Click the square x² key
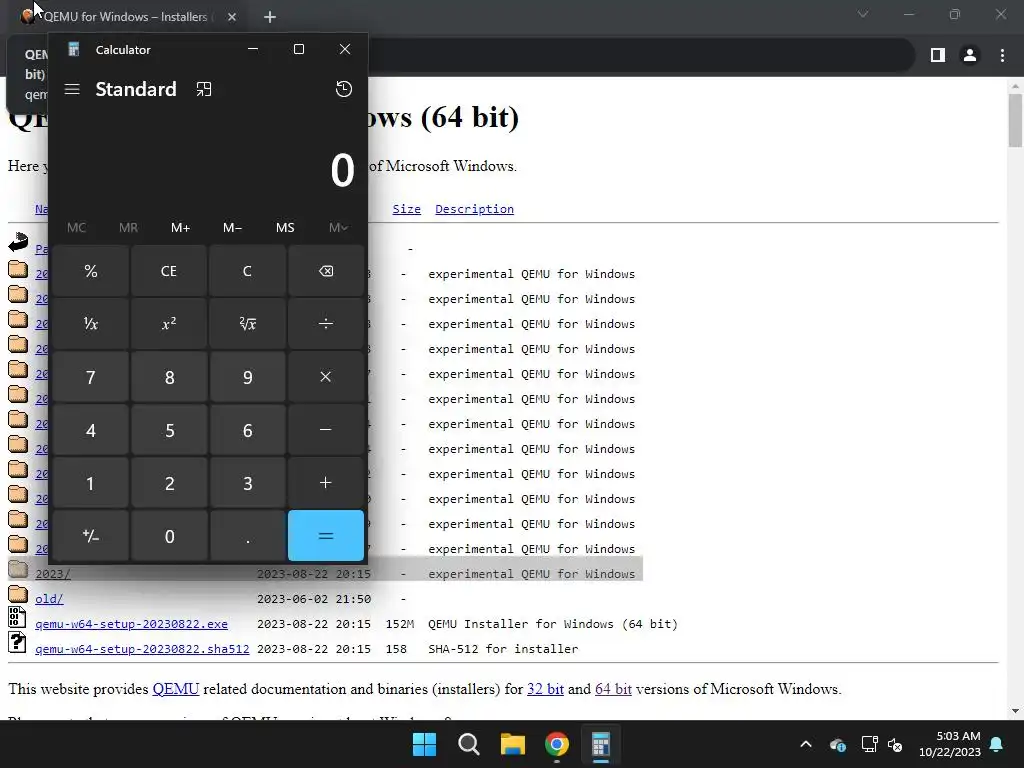The width and height of the screenshot is (1024, 768). click(x=168, y=324)
